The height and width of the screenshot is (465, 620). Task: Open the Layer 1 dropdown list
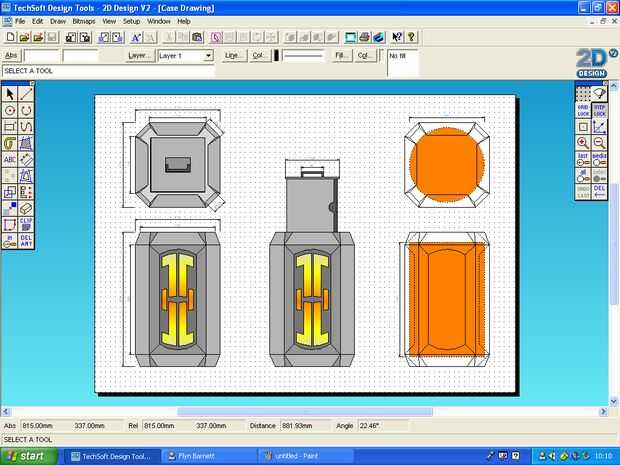(x=208, y=56)
